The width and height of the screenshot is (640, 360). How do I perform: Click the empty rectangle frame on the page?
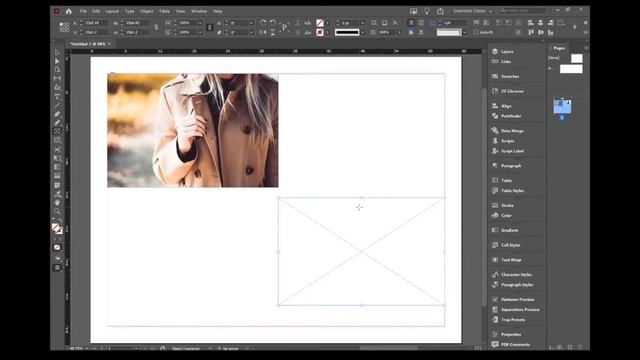click(361, 251)
